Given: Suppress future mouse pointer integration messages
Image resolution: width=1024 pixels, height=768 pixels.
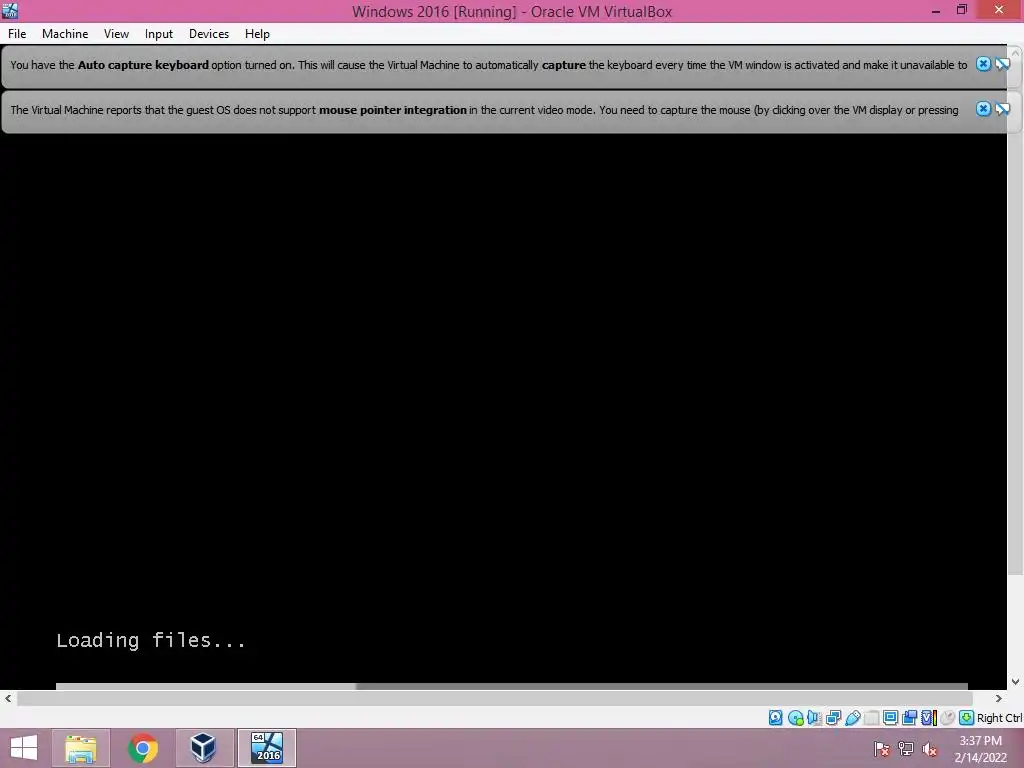Looking at the screenshot, I should click(1002, 109).
